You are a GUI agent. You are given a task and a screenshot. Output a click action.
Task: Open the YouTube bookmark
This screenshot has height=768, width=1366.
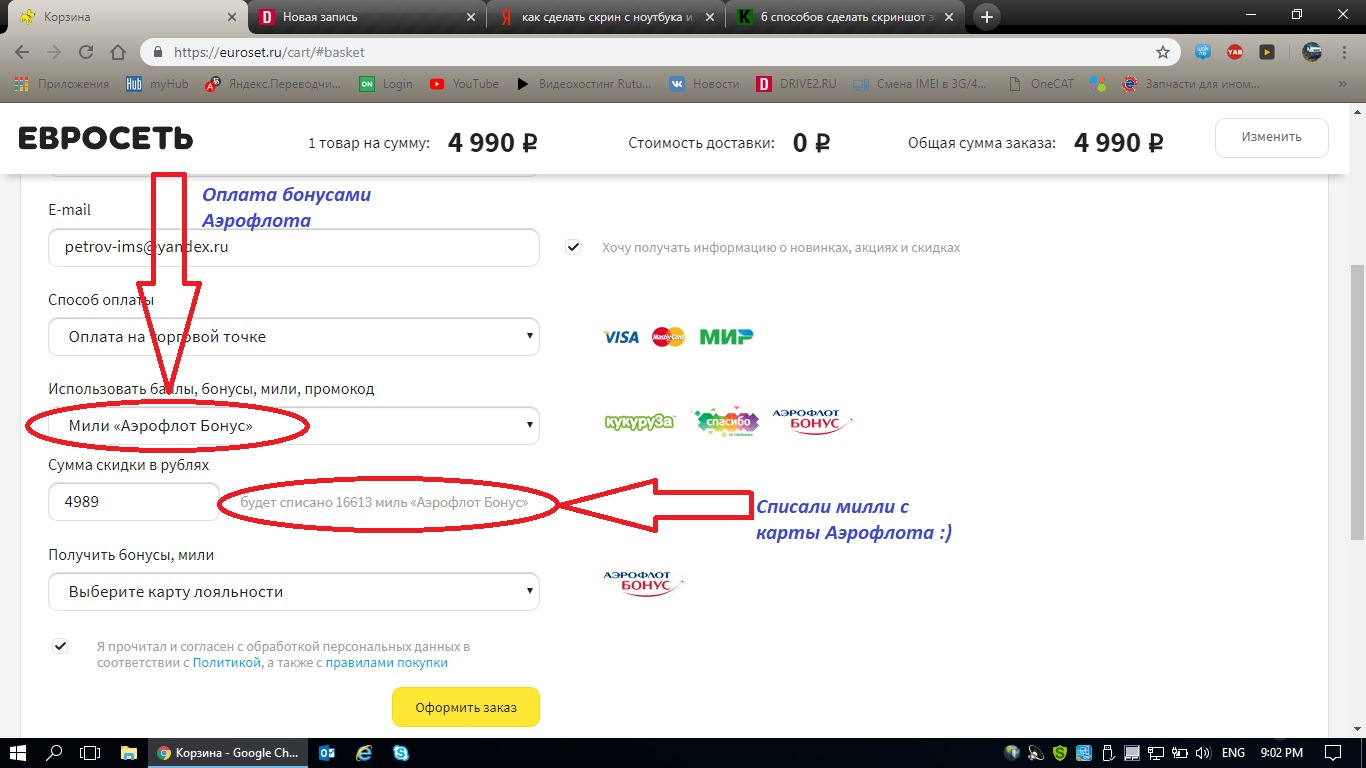[464, 84]
